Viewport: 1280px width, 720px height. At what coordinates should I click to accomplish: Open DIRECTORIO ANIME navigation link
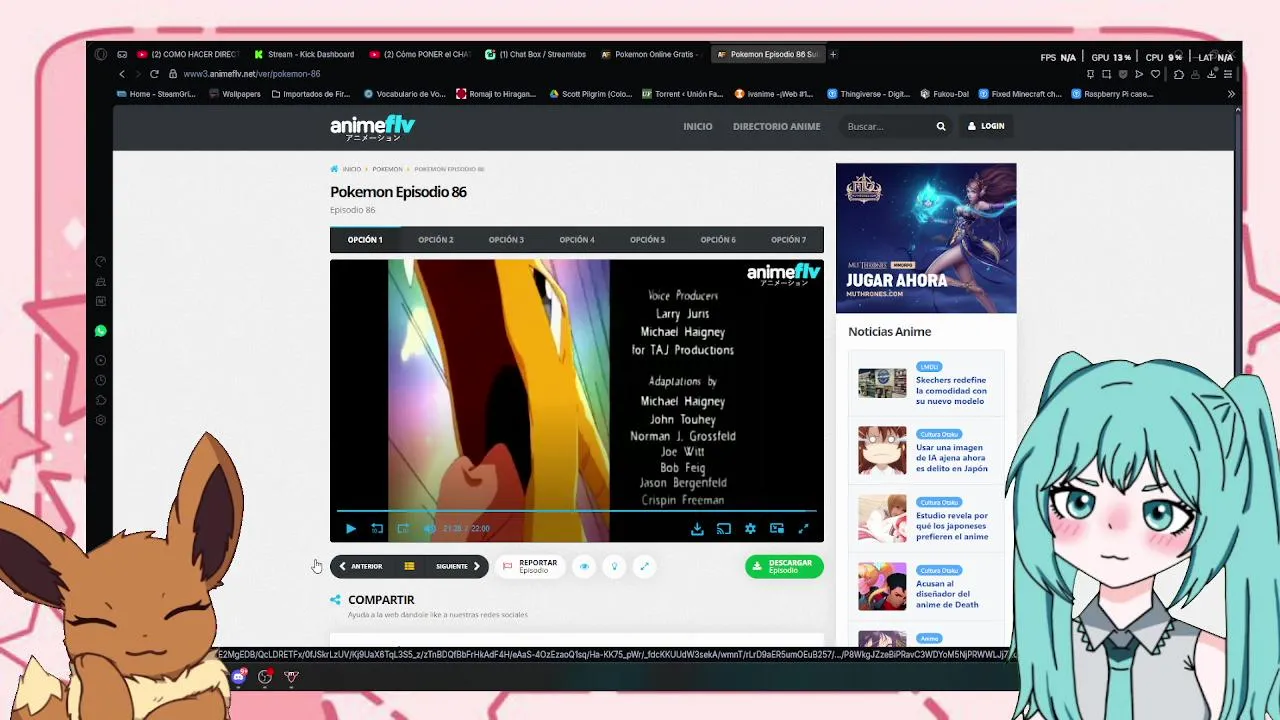(x=776, y=126)
